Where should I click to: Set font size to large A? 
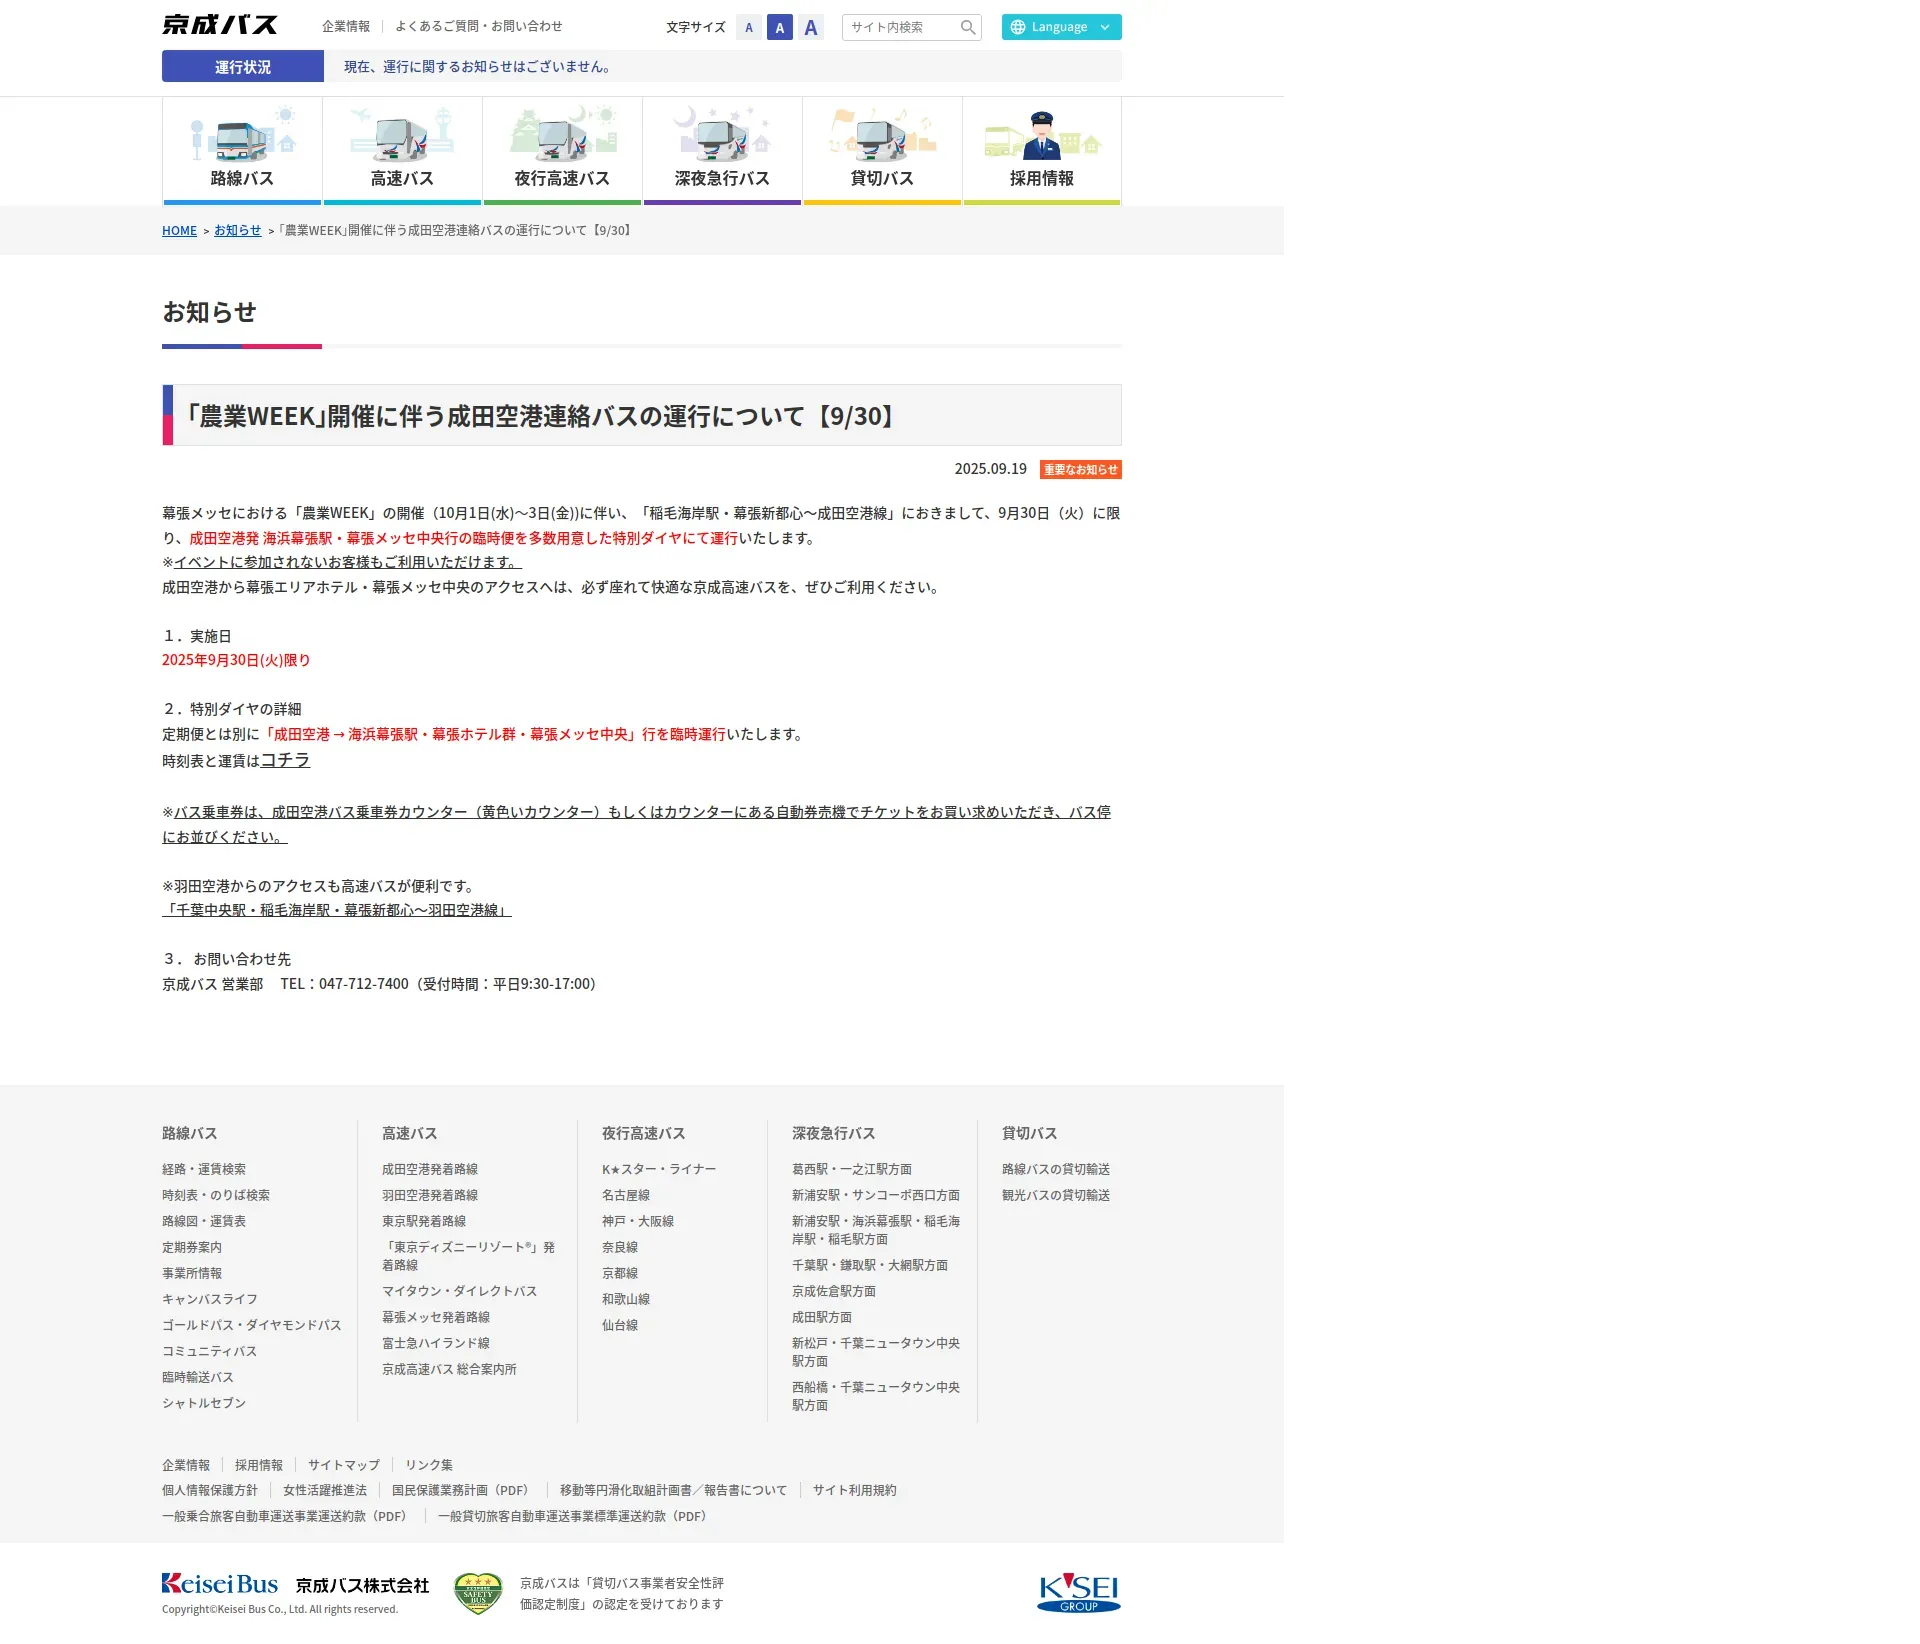[x=811, y=28]
